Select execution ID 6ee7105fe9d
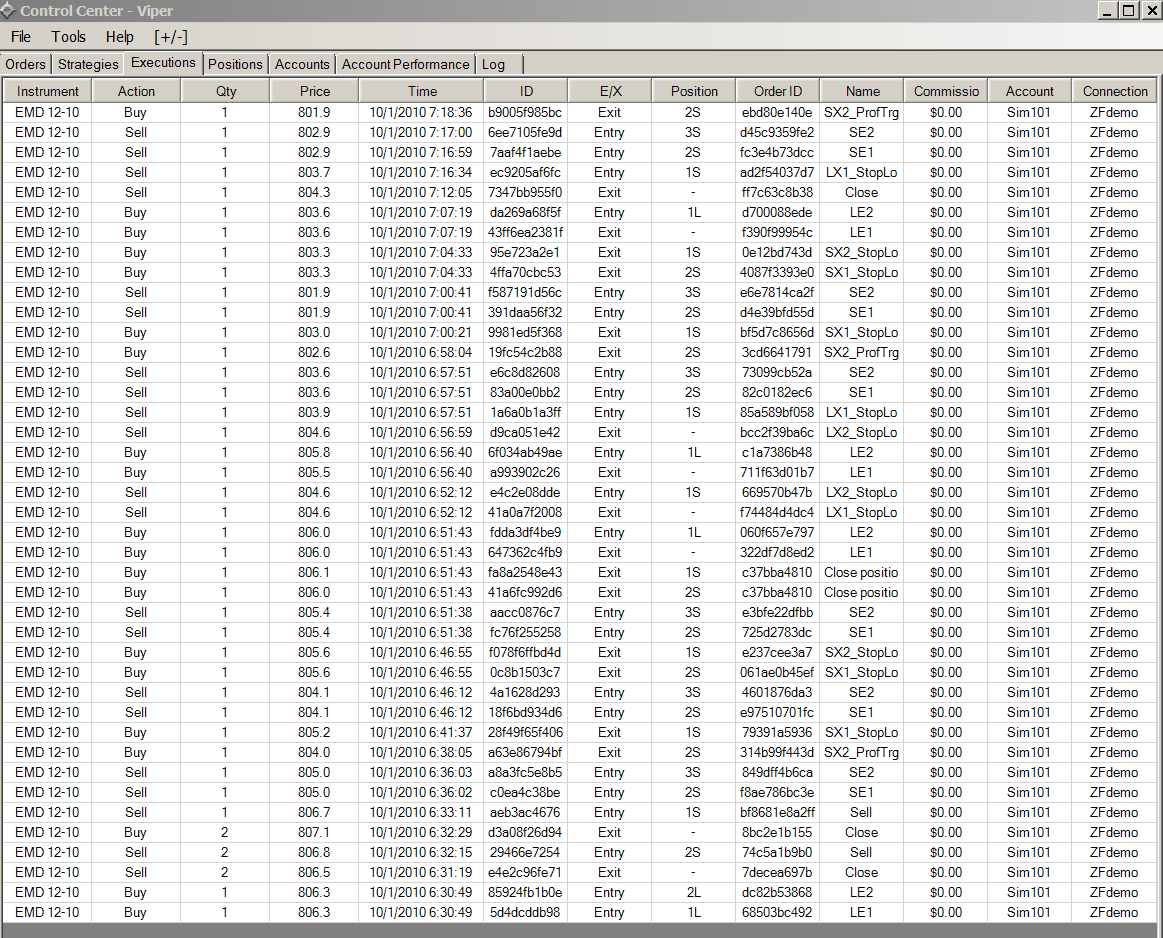The width and height of the screenshot is (1163, 938). 525,133
